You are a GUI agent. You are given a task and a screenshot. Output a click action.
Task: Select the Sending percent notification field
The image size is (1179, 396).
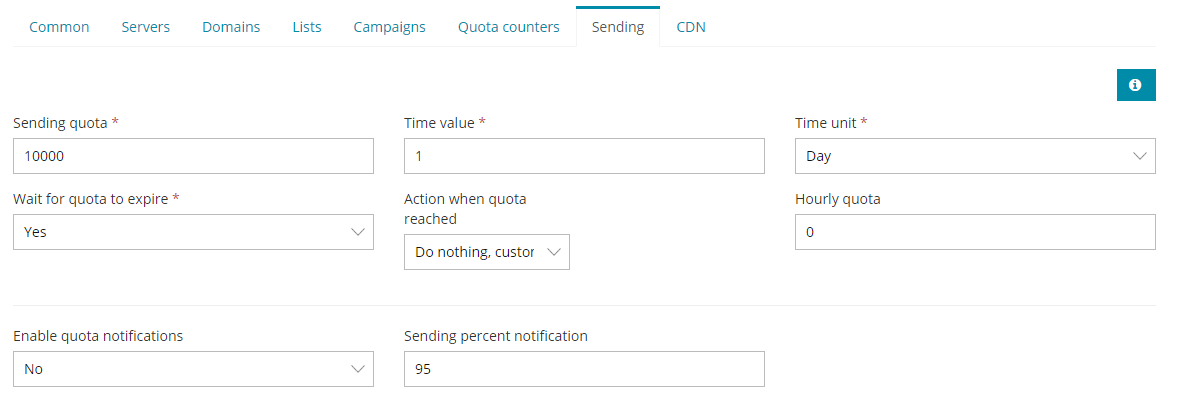click(584, 369)
